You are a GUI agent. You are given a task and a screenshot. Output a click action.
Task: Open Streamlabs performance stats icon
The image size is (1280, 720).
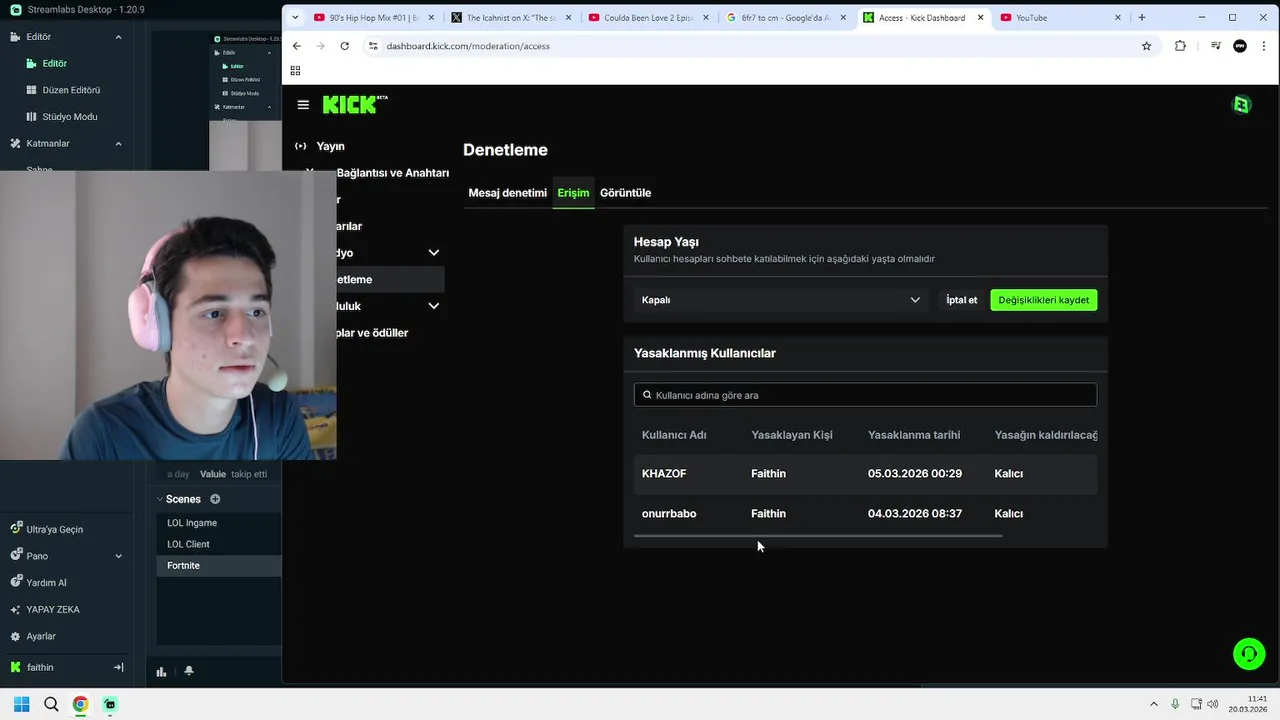pos(161,671)
